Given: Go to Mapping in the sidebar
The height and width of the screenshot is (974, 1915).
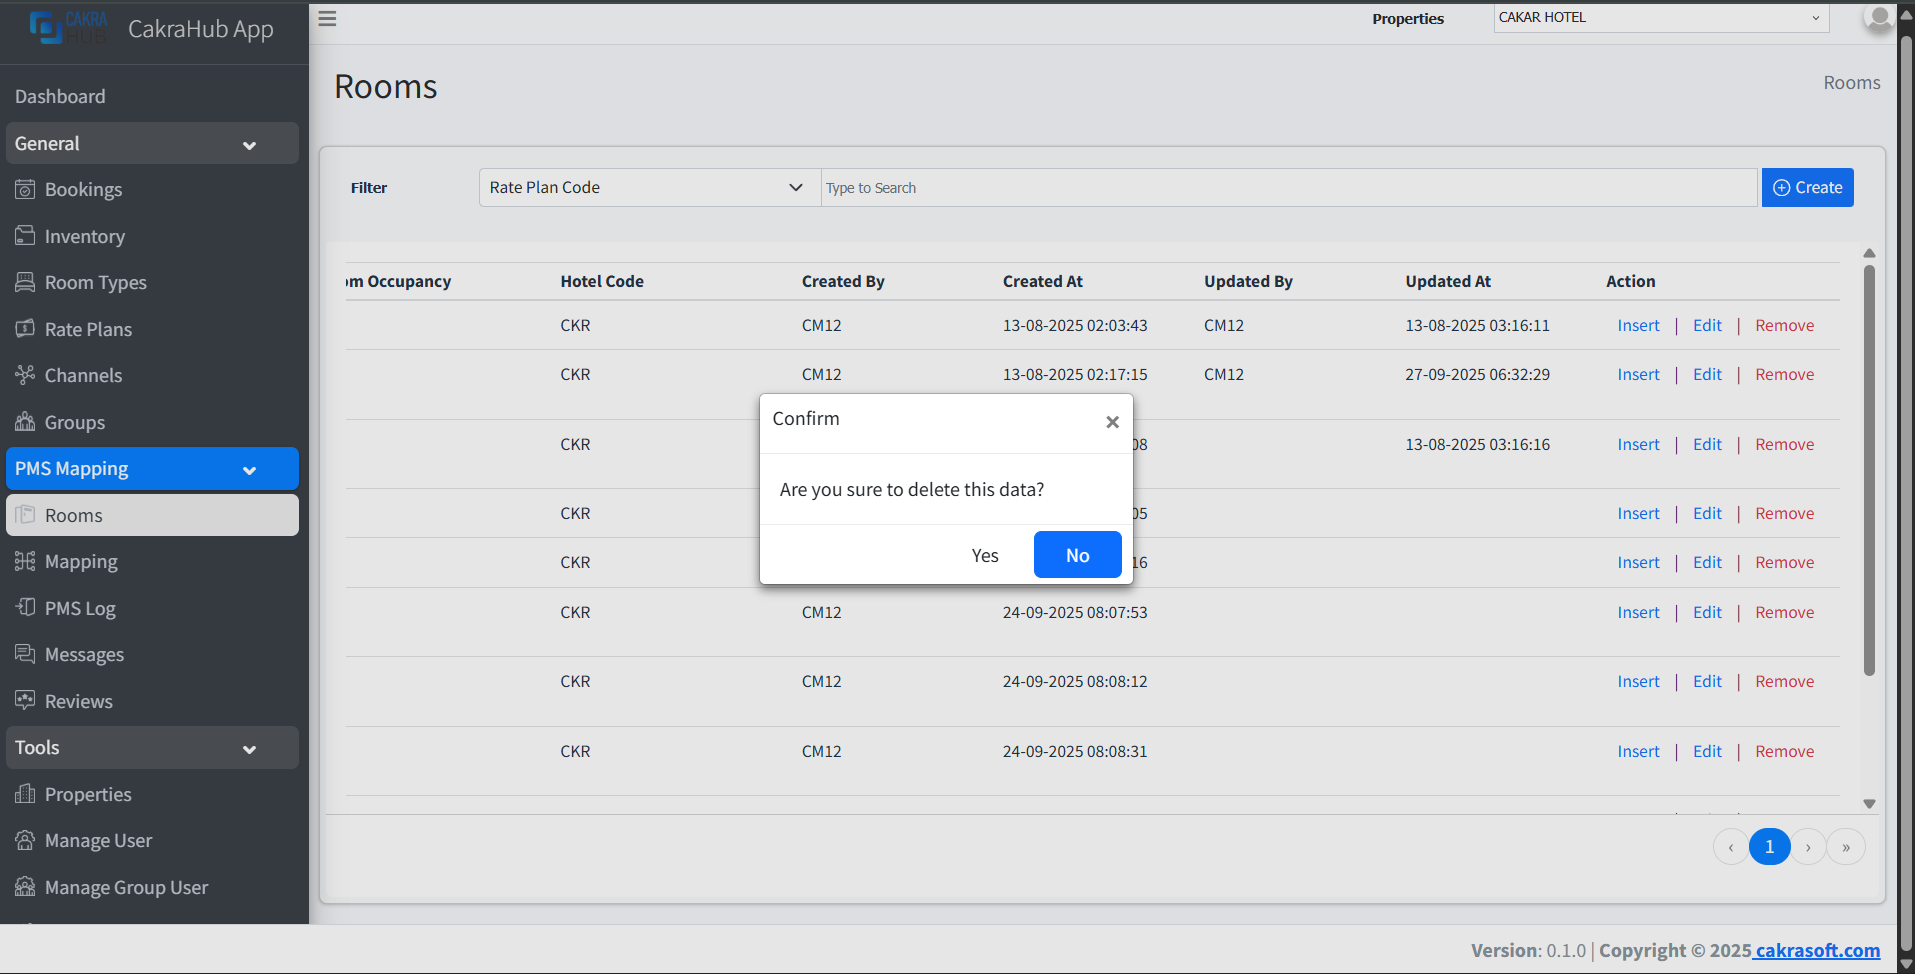Looking at the screenshot, I should pyautogui.click(x=81, y=562).
